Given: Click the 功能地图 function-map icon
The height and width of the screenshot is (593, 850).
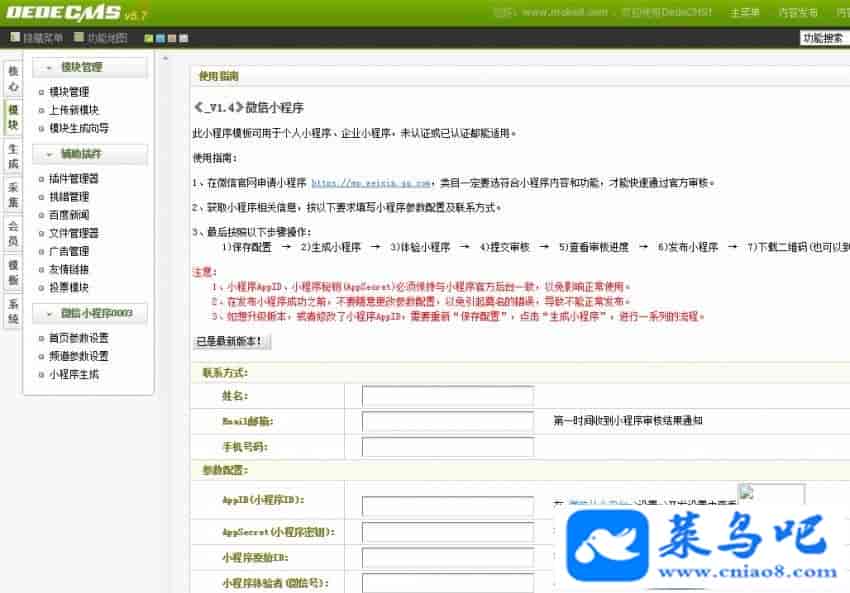Looking at the screenshot, I should coord(79,37).
